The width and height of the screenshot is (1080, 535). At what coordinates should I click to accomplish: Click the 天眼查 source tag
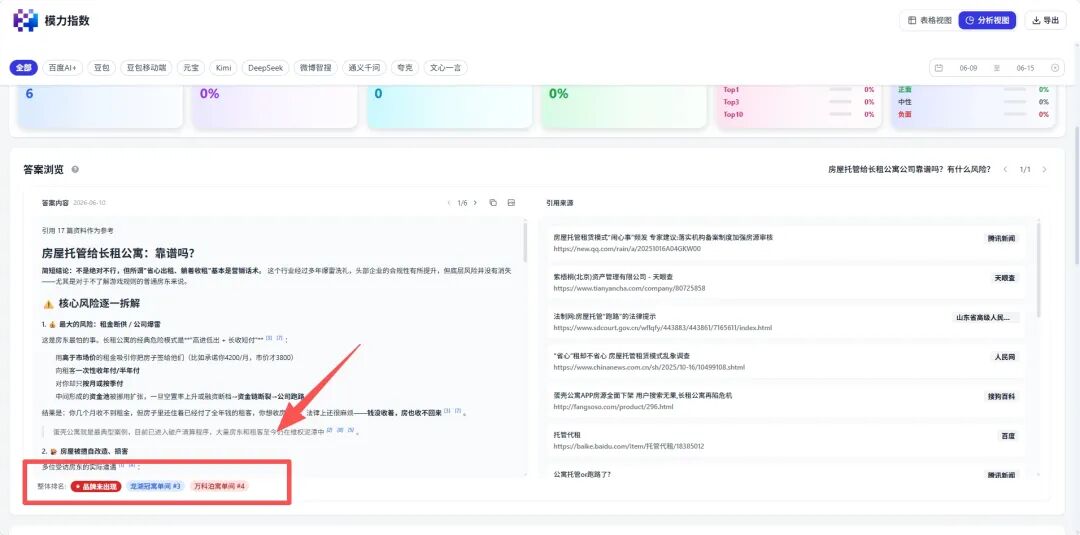pos(1004,278)
